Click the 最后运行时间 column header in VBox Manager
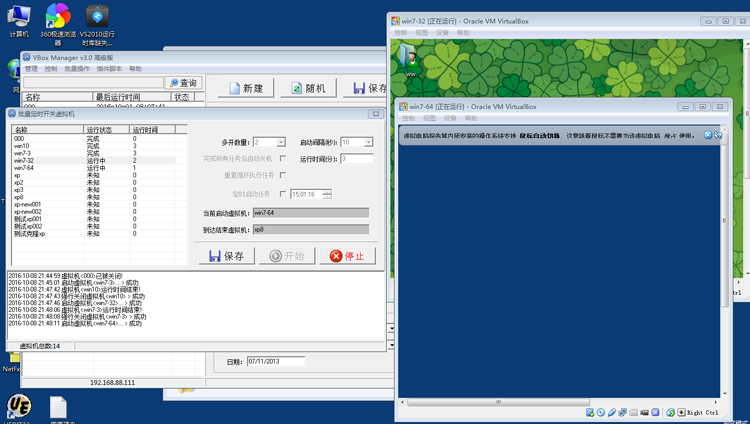This screenshot has height=424, width=750. point(131,97)
